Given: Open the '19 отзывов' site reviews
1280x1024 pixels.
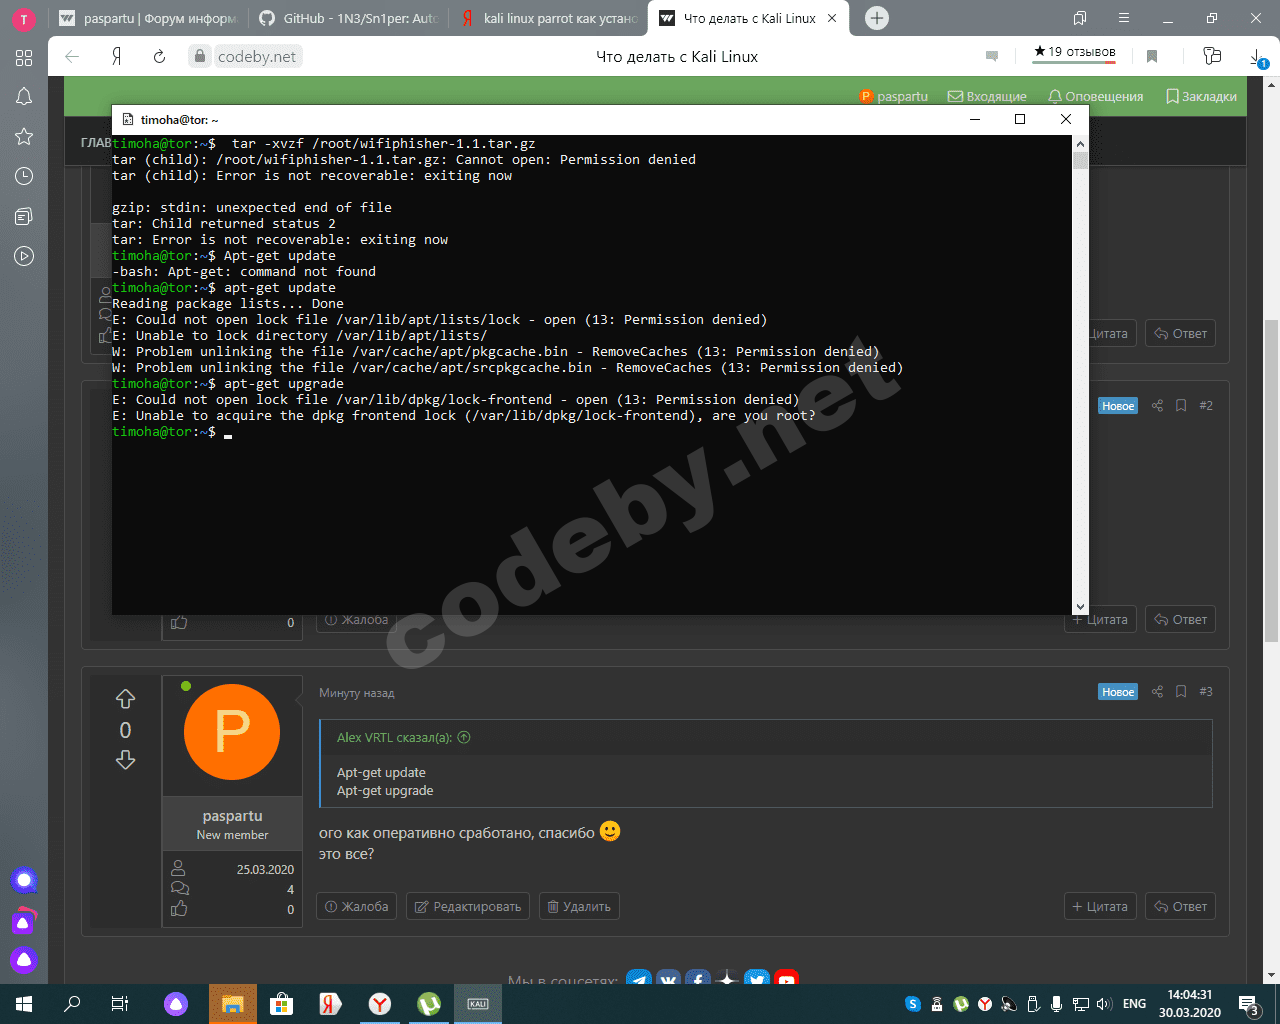Looking at the screenshot, I should pos(1074,53).
